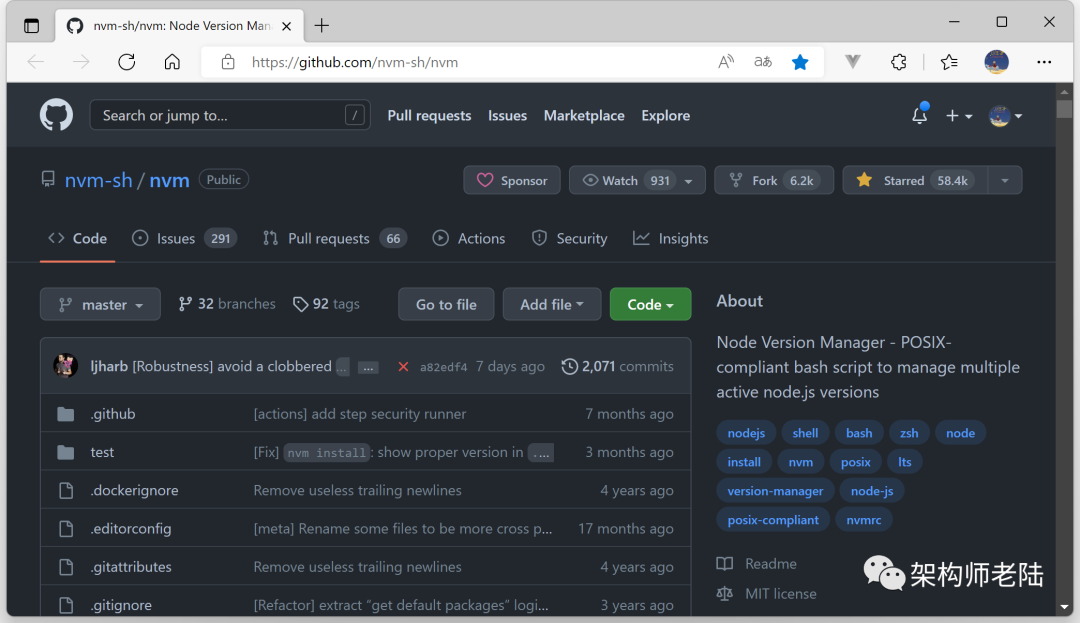Open the commit history clock icon

pos(570,366)
